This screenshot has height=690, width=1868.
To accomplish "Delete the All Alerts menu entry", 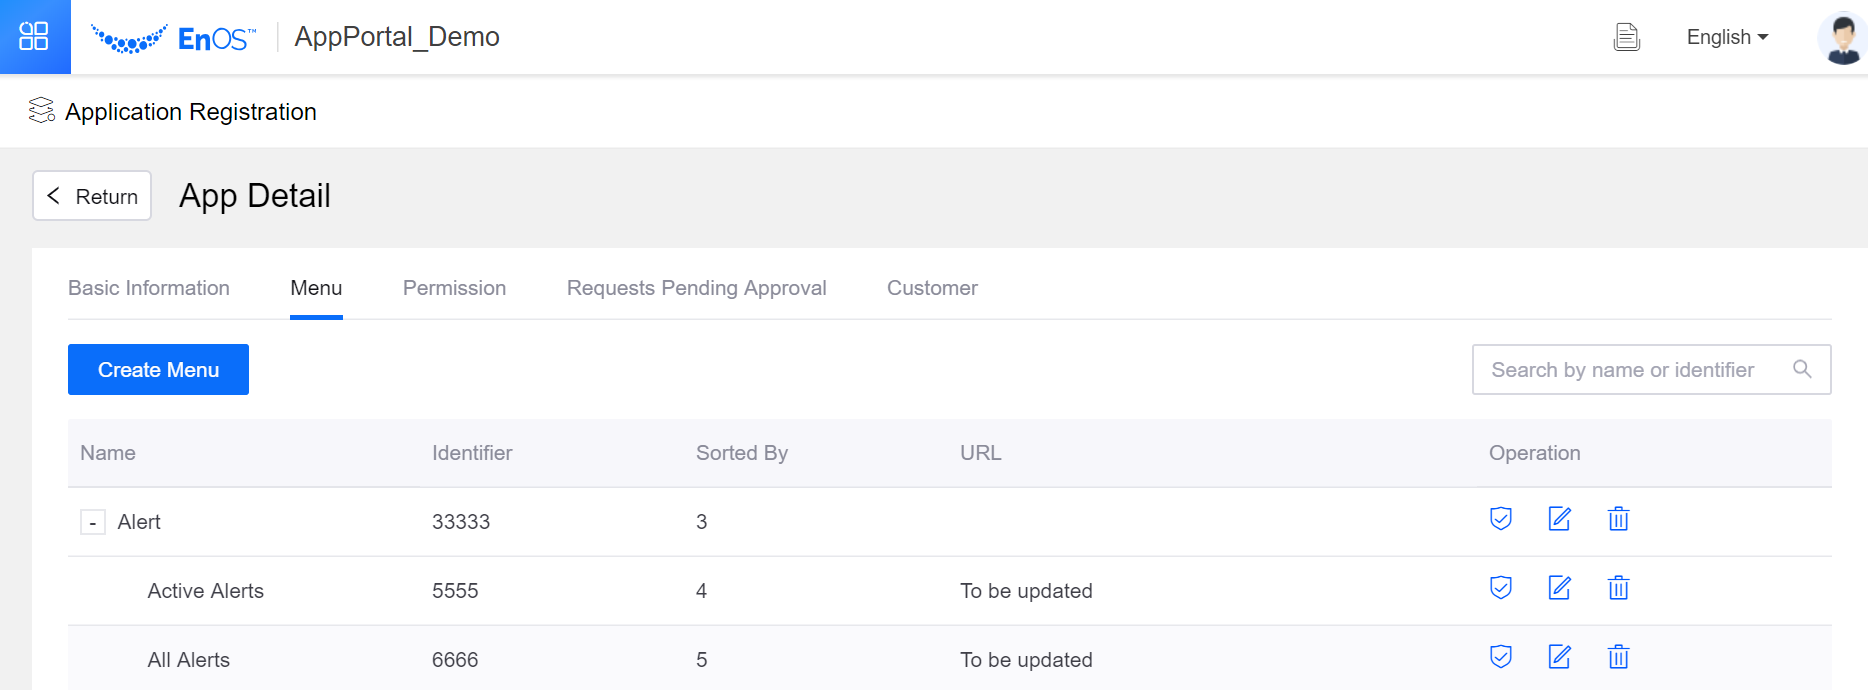I will [x=1618, y=657].
